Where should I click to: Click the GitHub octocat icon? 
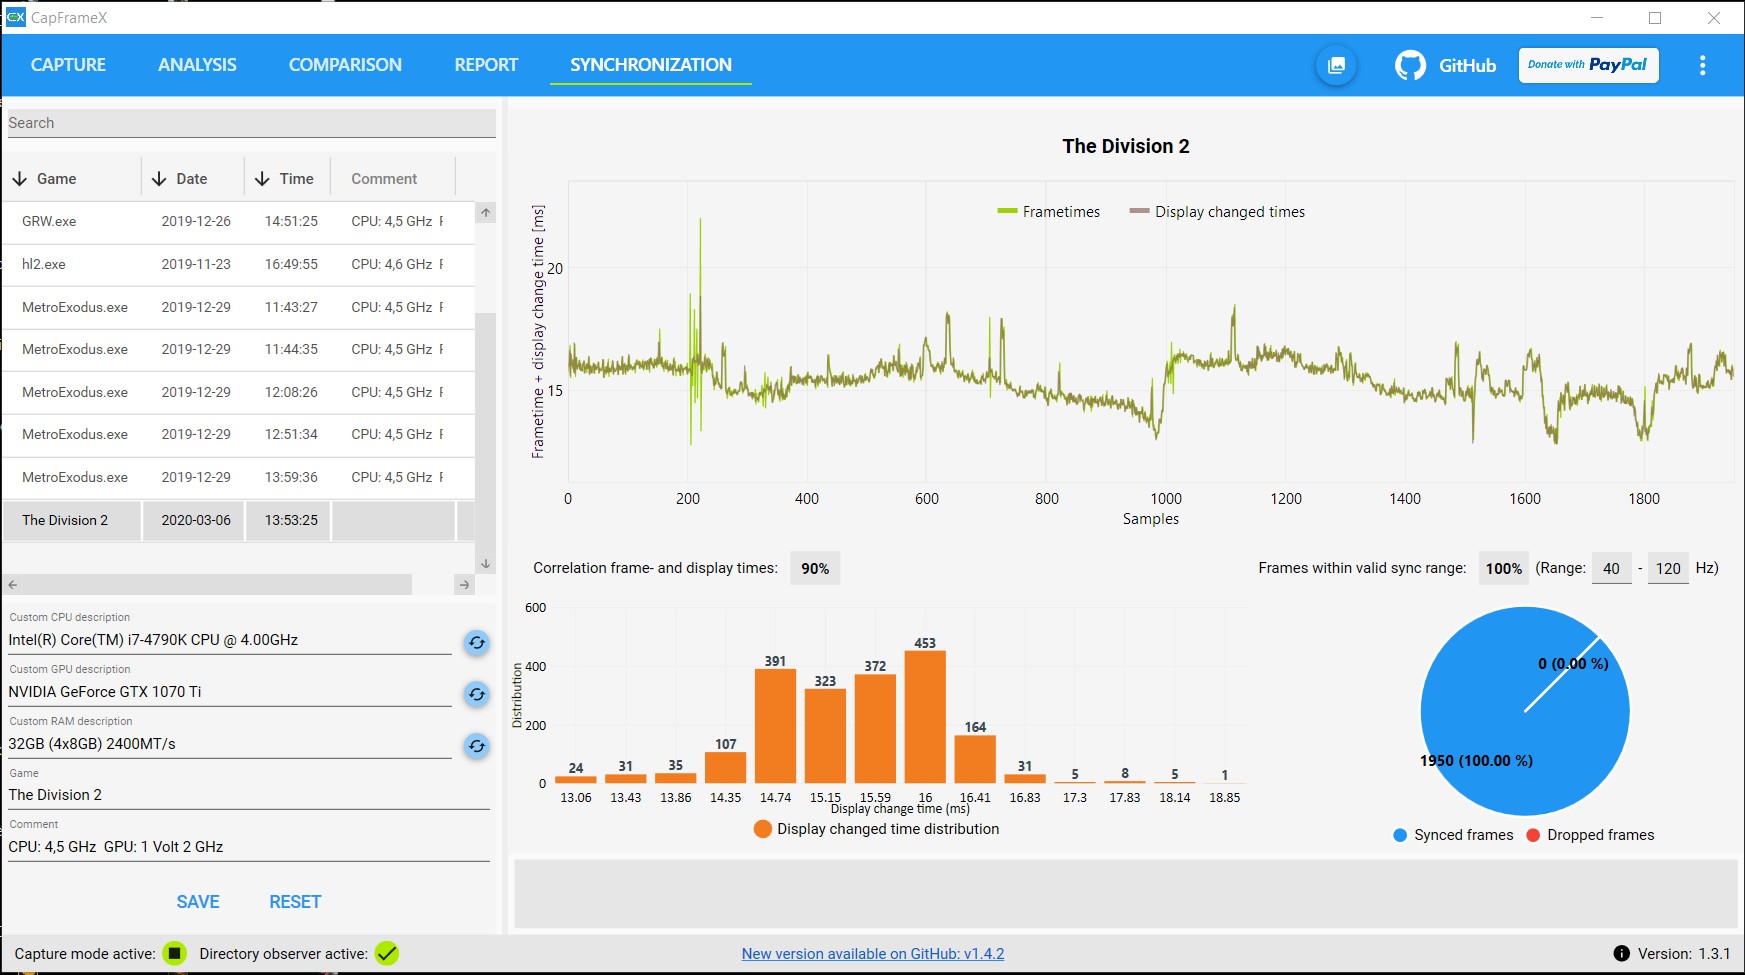(x=1410, y=66)
